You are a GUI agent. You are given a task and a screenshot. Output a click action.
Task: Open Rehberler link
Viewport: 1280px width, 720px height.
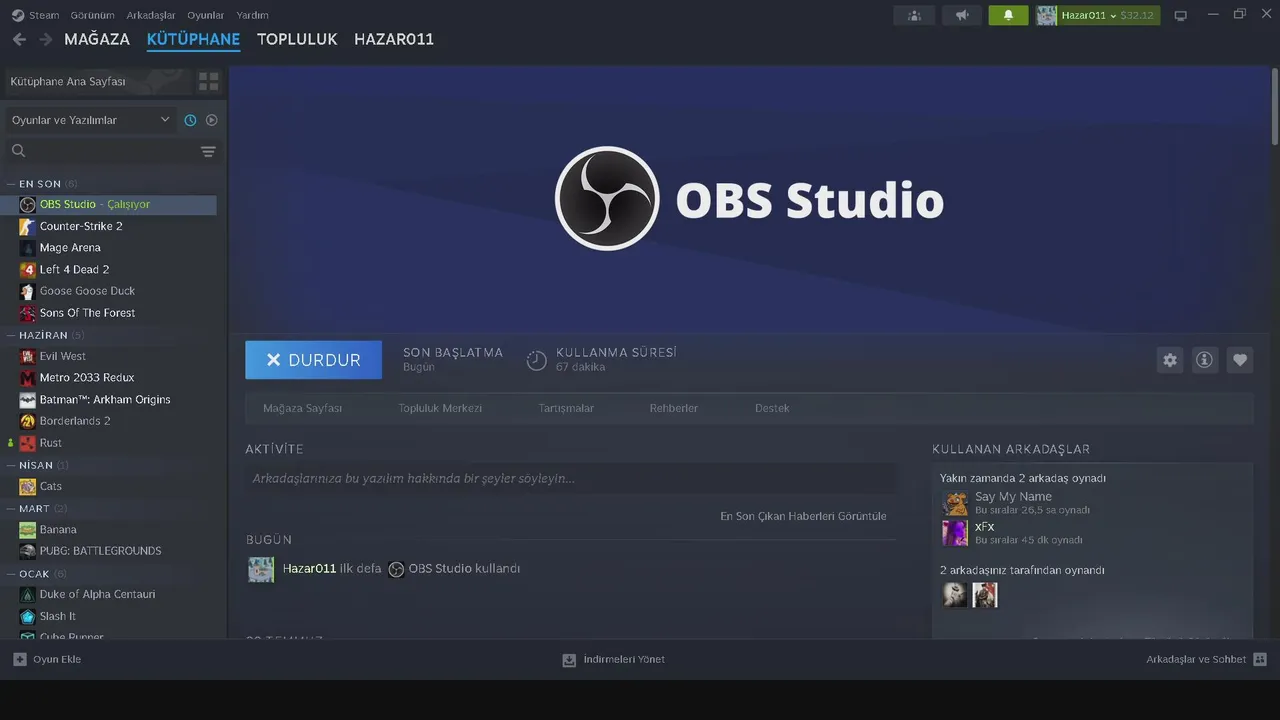[x=674, y=408]
